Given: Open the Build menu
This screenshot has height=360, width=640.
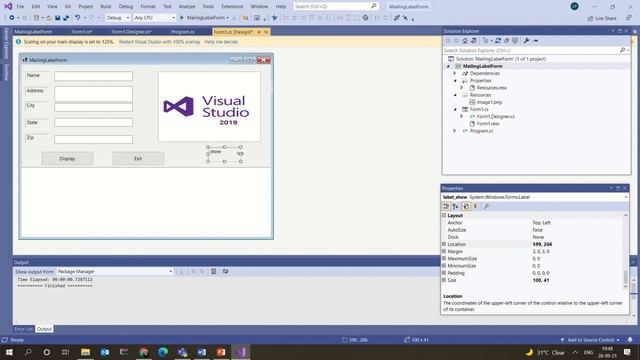Looking at the screenshot, I should [106, 7].
